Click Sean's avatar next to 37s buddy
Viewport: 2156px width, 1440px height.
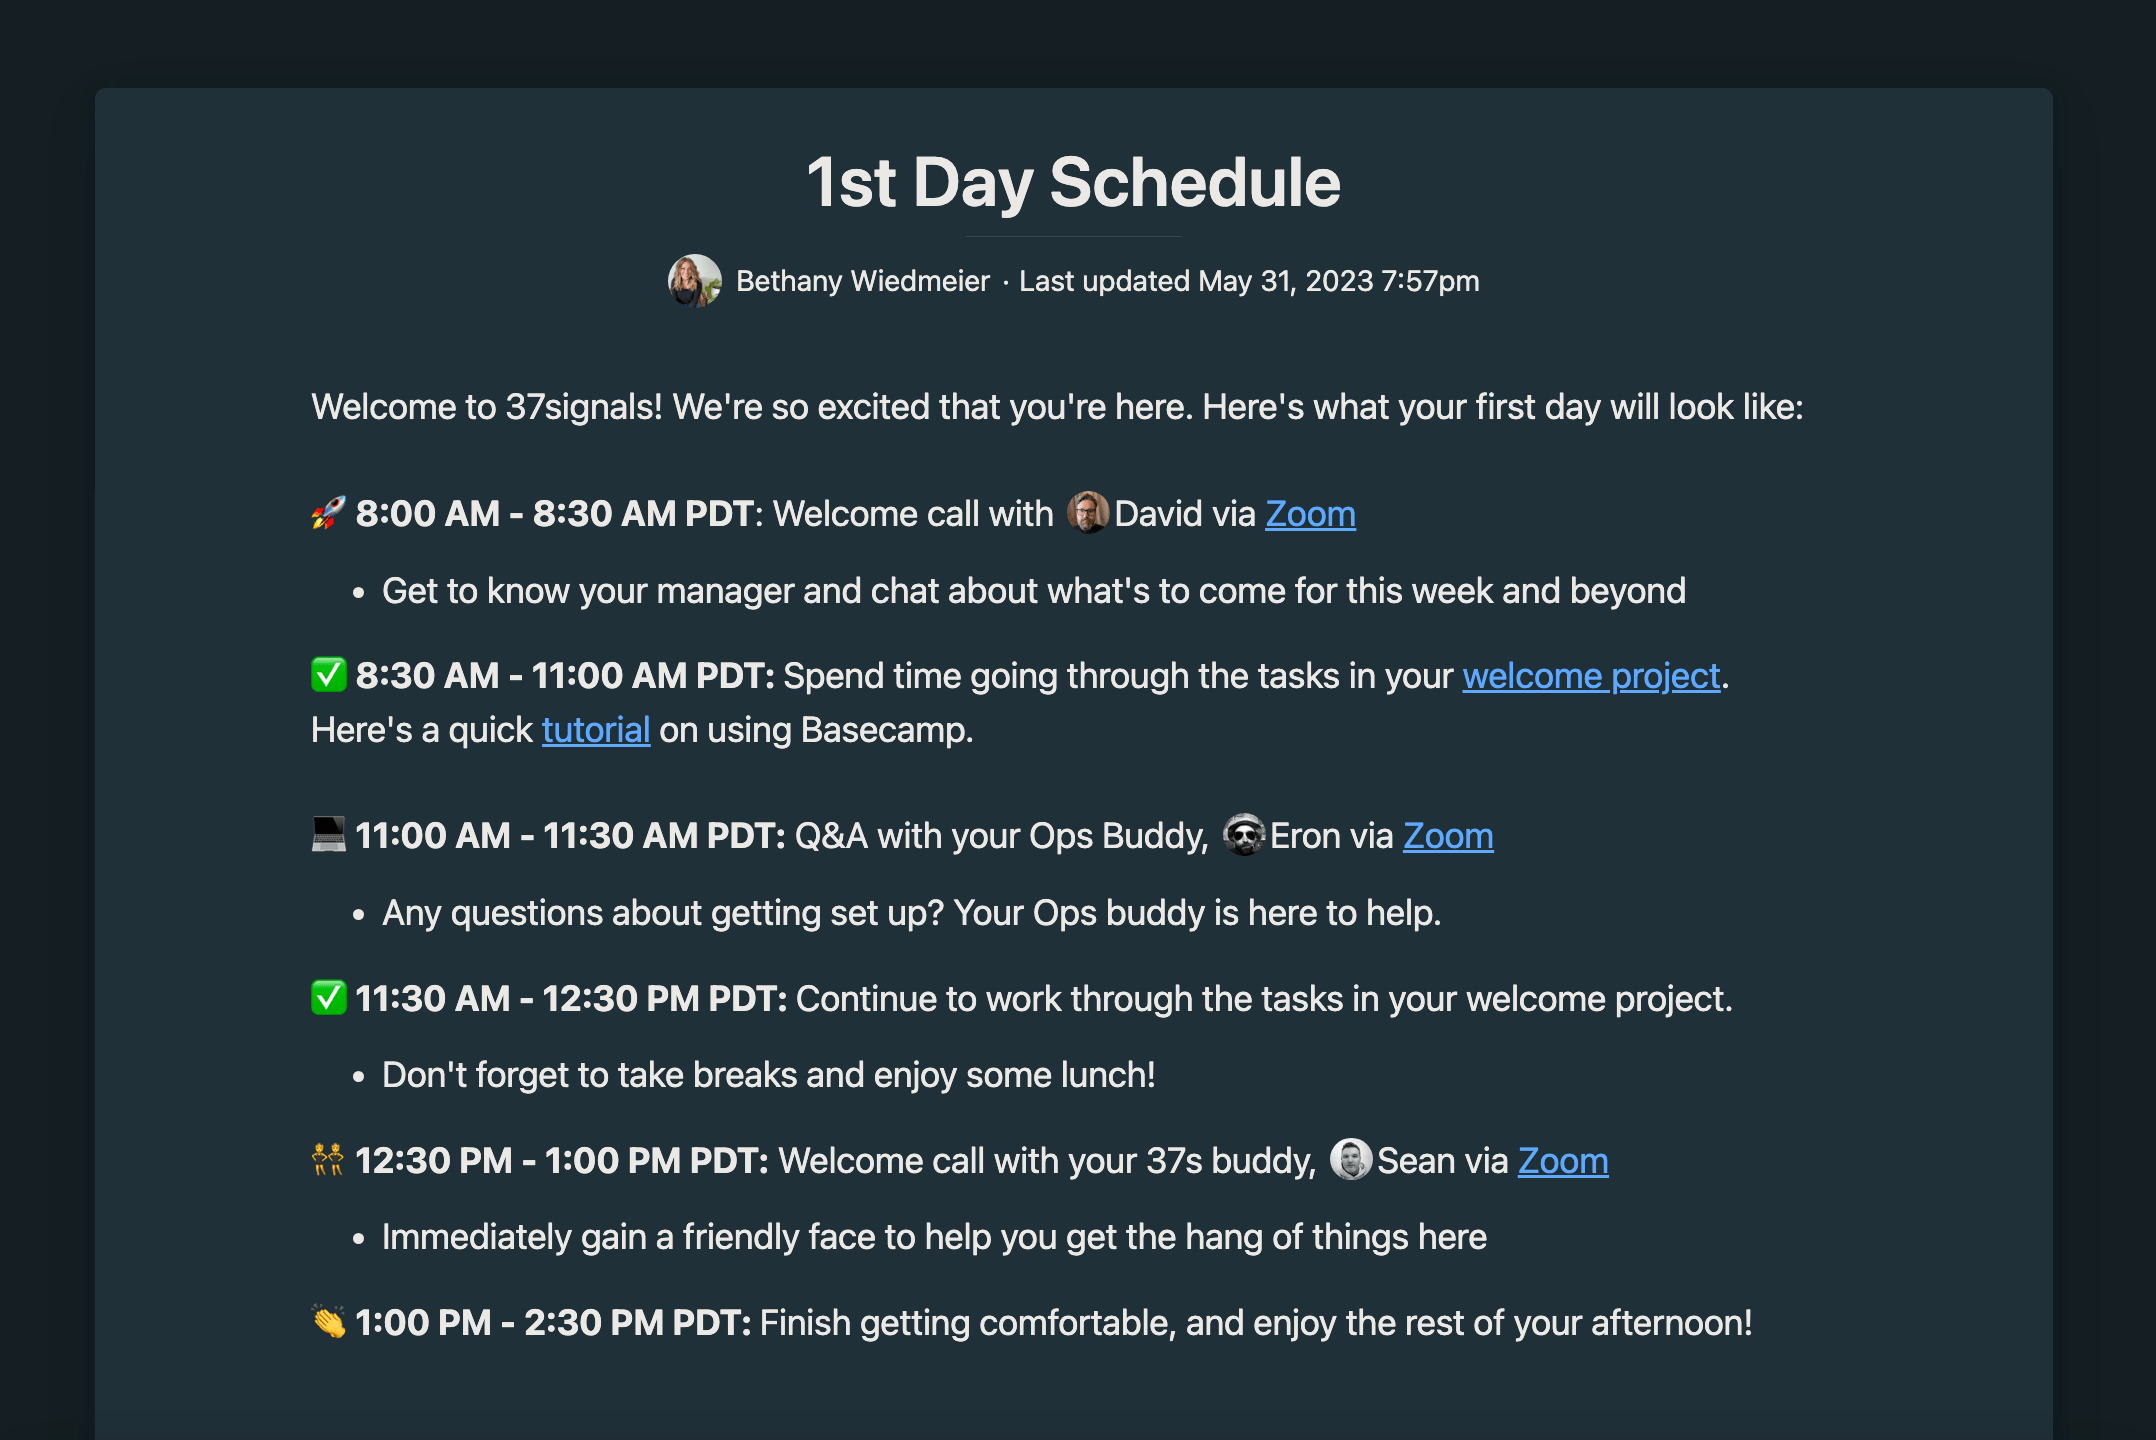click(1351, 1160)
